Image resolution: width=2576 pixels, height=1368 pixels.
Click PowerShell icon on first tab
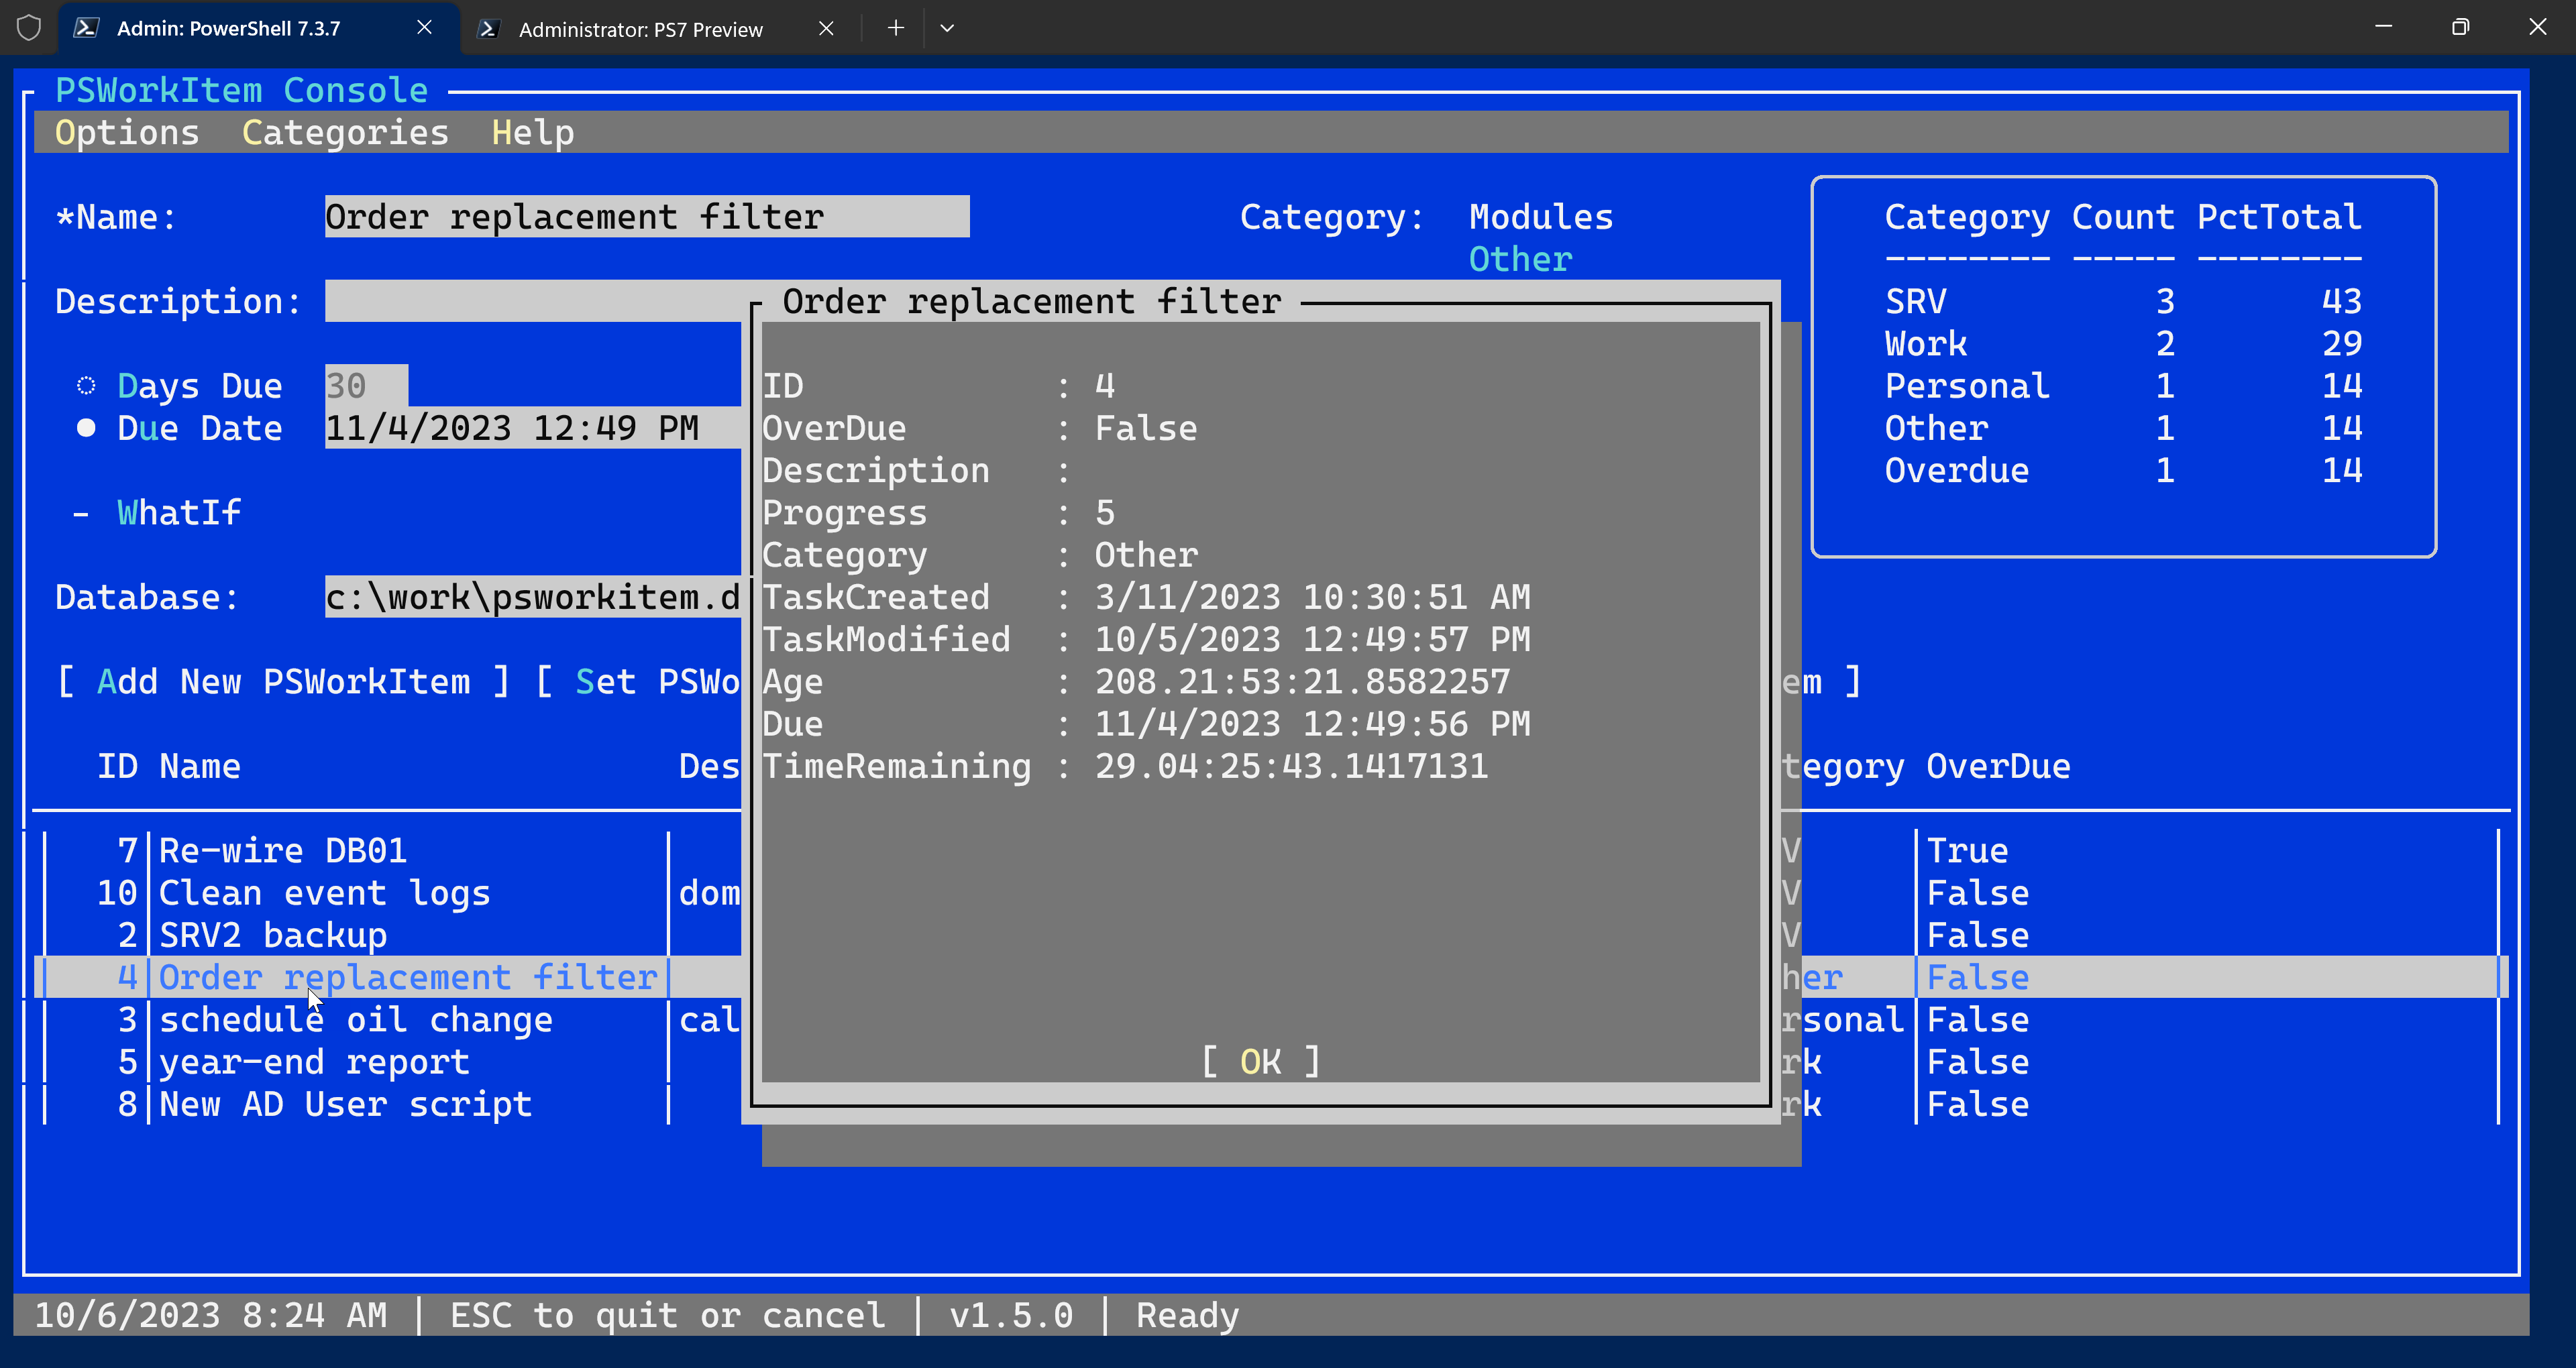click(x=87, y=28)
